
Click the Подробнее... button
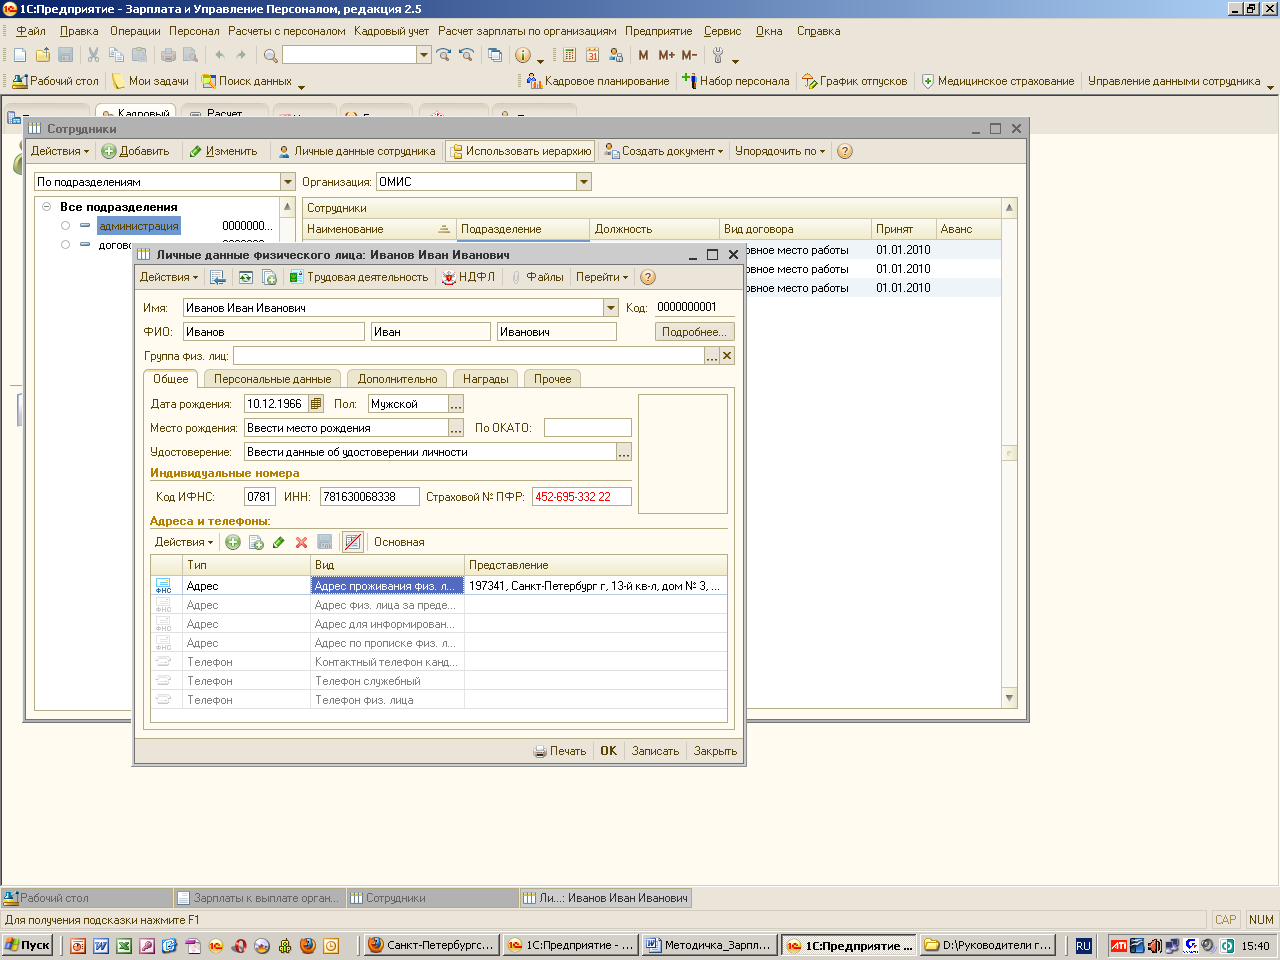[x=695, y=332]
